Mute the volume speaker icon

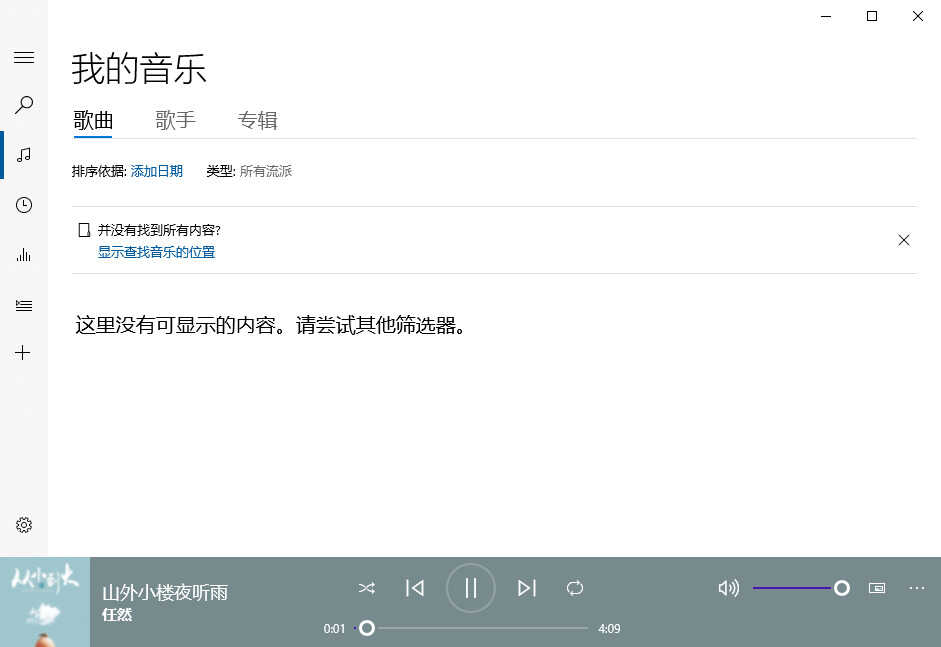click(x=729, y=588)
